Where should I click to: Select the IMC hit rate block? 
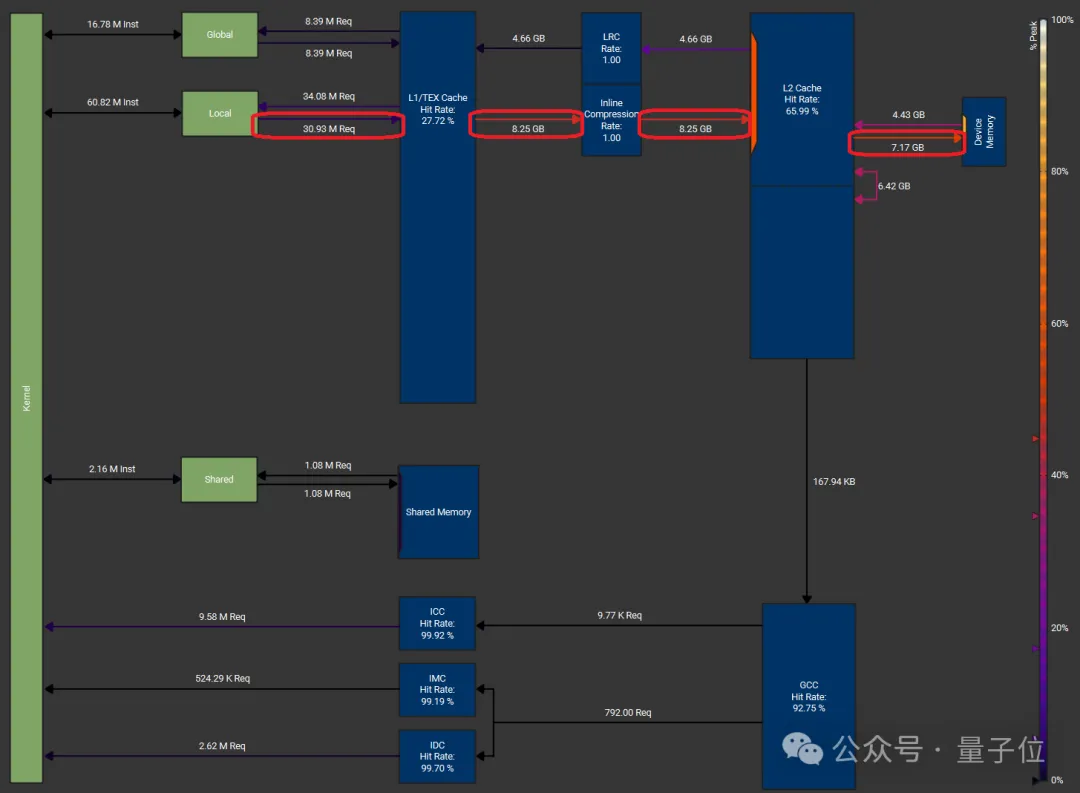437,690
